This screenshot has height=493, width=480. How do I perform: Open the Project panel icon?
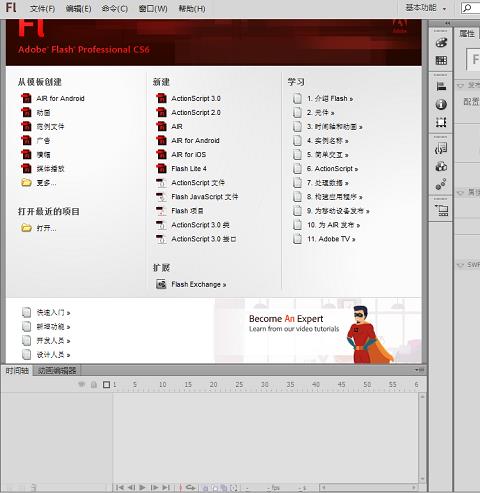click(x=442, y=210)
